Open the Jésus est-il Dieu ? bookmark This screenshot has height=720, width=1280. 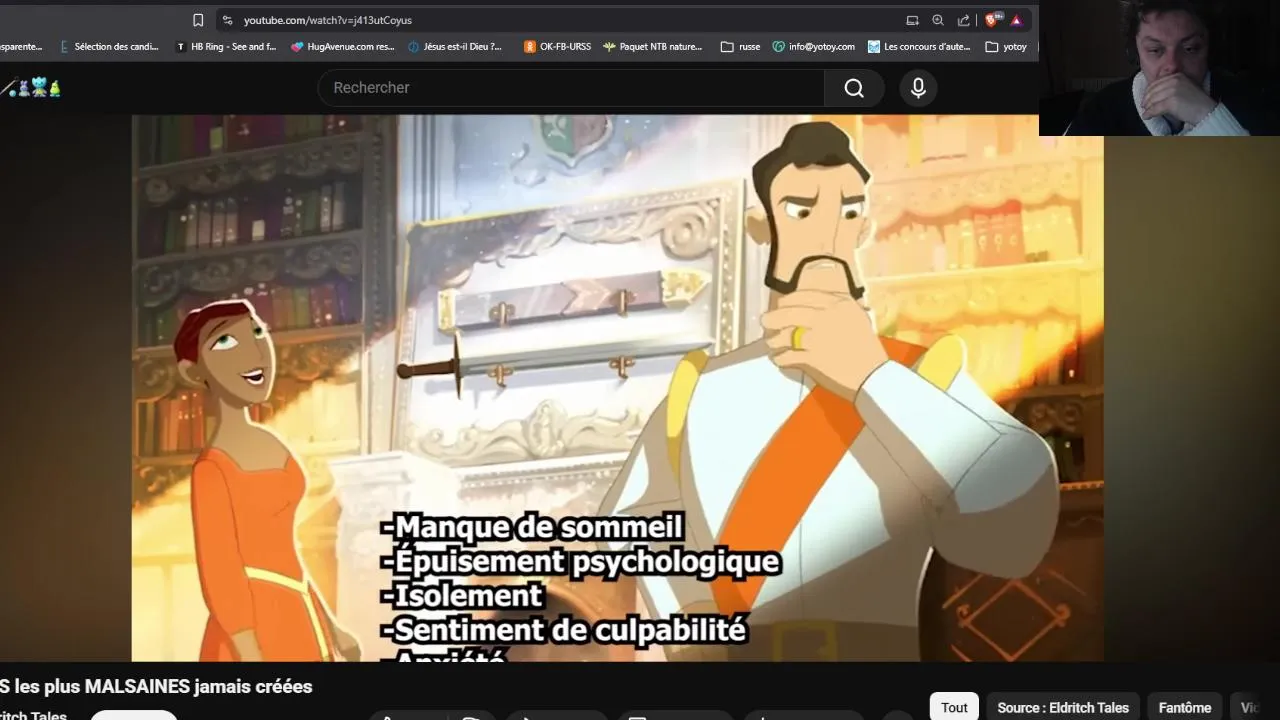(x=456, y=46)
